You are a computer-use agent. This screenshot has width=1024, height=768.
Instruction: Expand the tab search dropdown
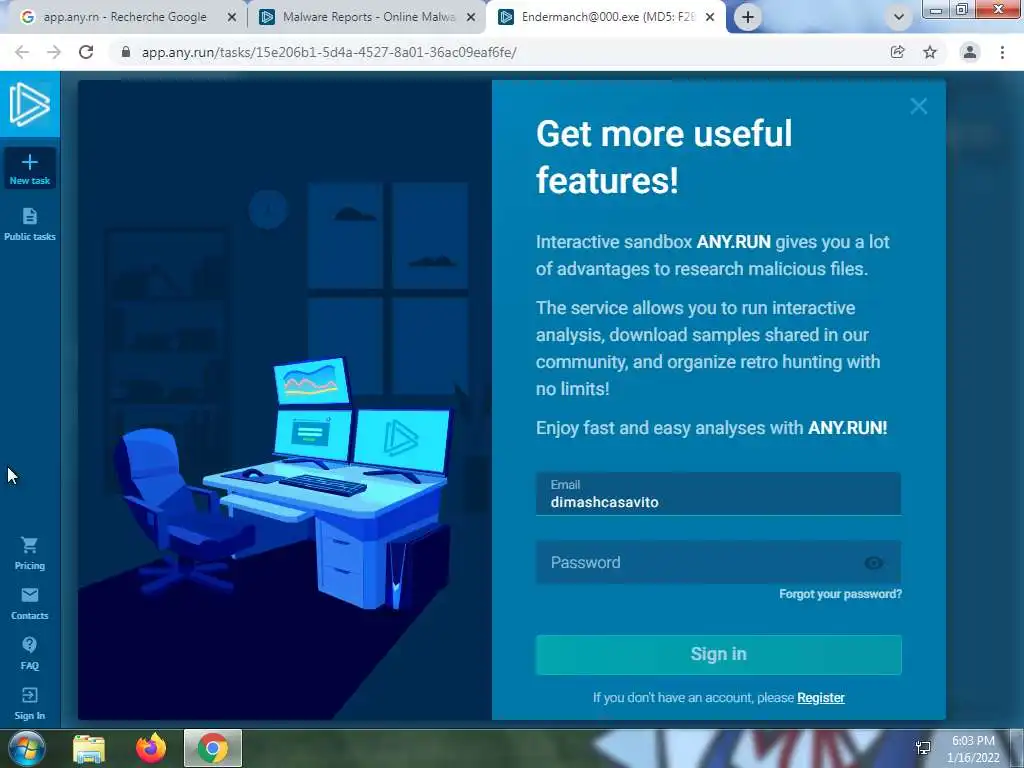coord(899,18)
